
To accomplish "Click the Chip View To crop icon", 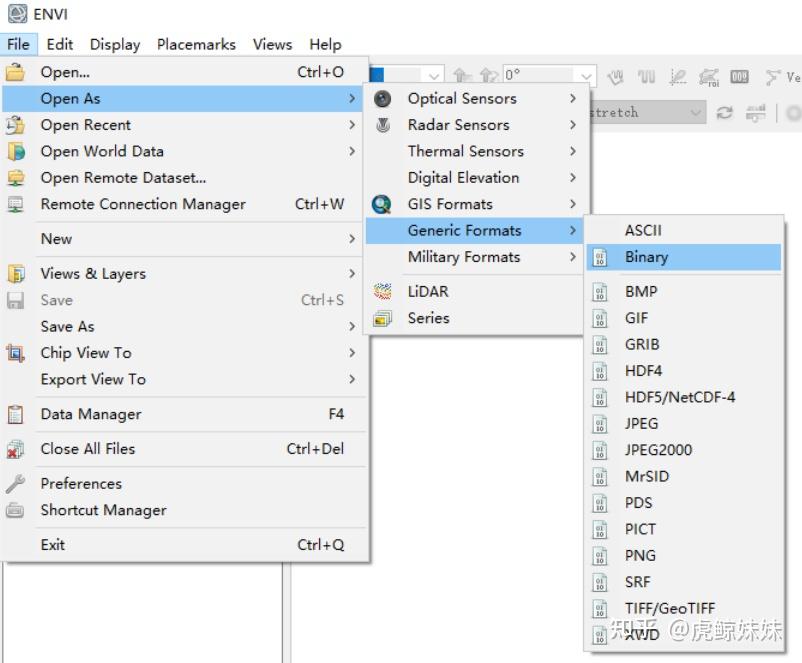I will pyautogui.click(x=15, y=353).
